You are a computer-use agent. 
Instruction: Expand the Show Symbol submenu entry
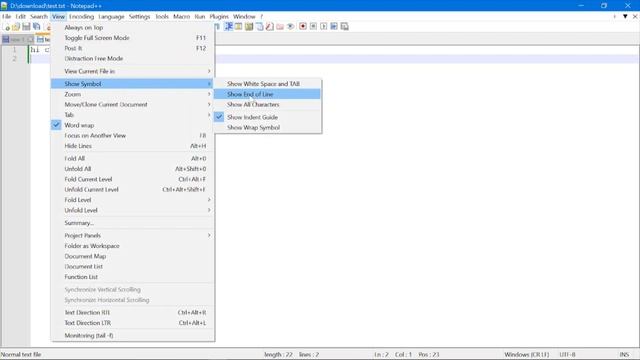coord(133,84)
